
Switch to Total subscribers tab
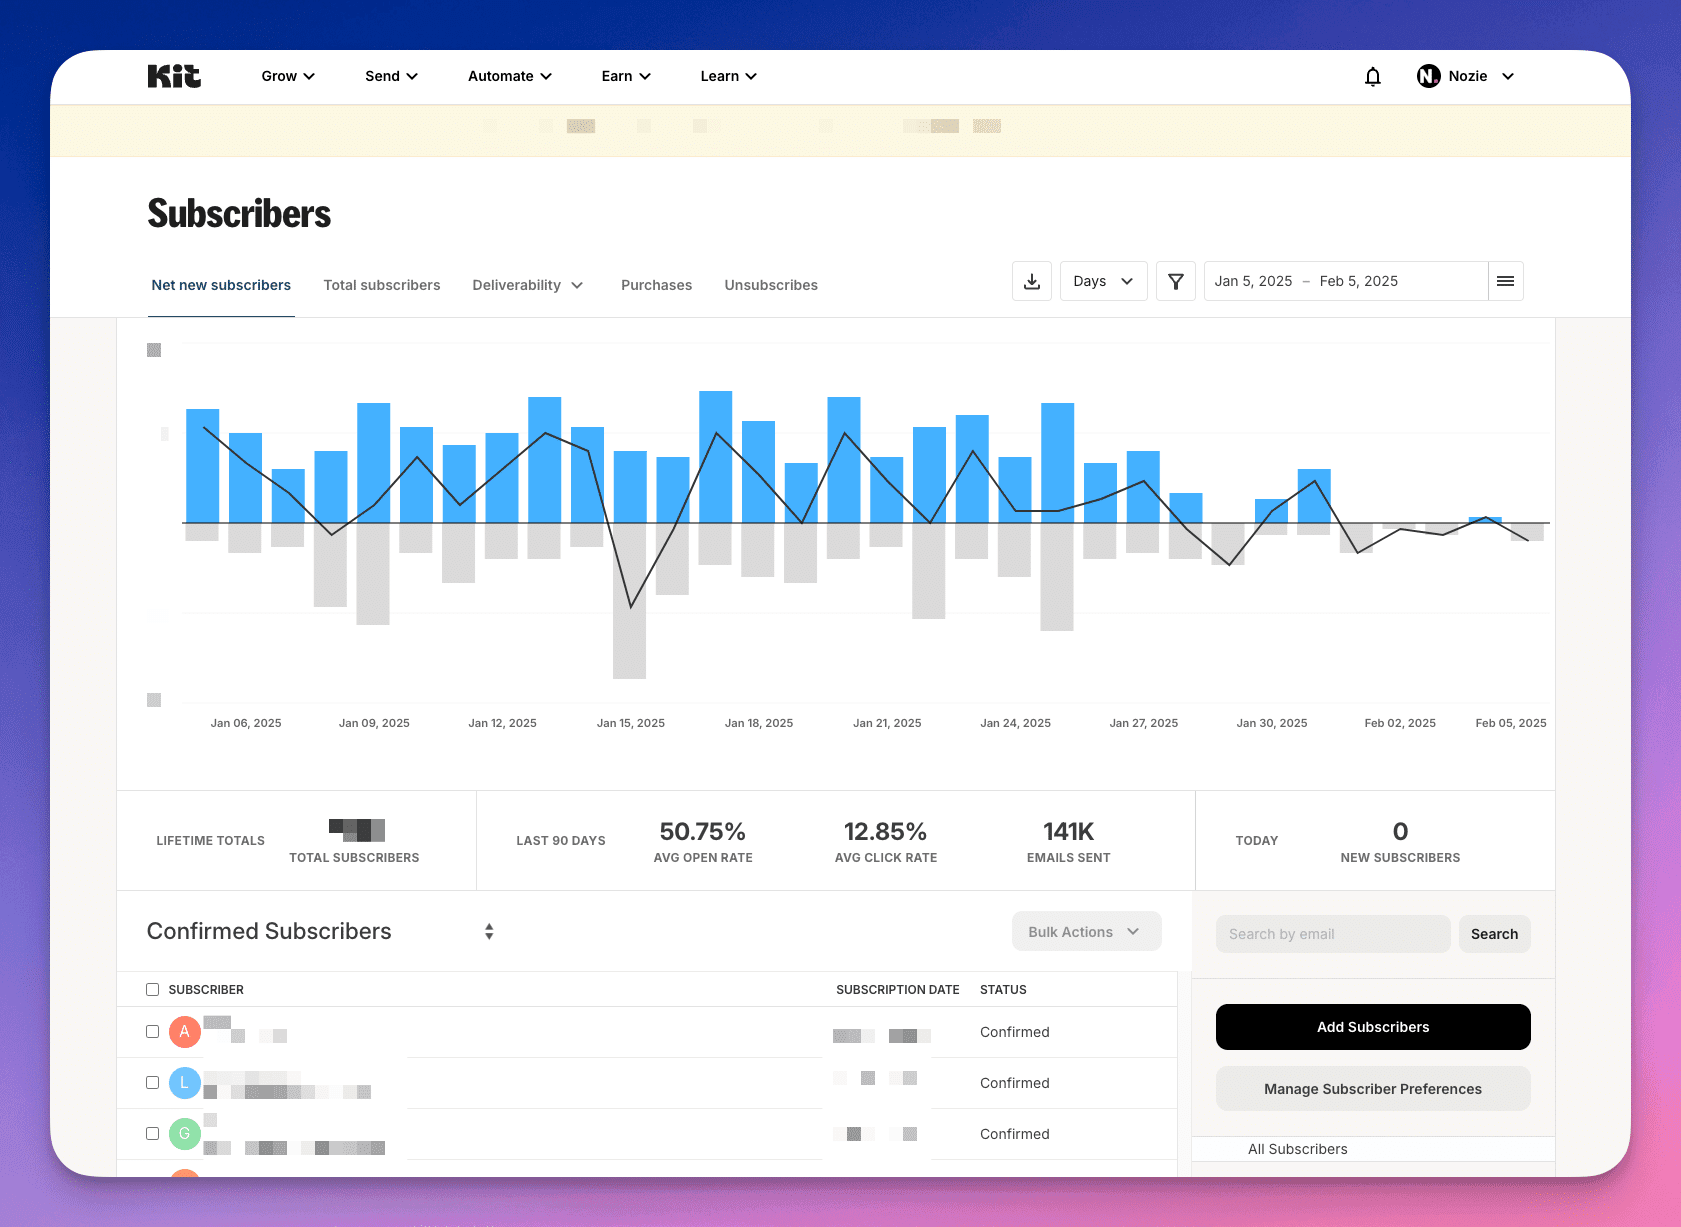pos(382,285)
